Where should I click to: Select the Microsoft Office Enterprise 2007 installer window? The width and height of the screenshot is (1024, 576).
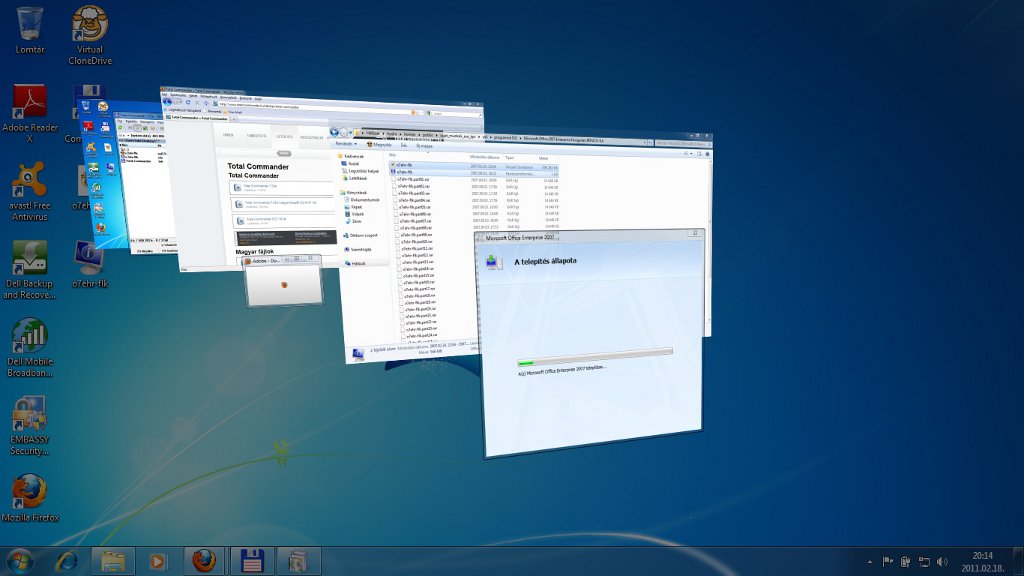pos(592,343)
